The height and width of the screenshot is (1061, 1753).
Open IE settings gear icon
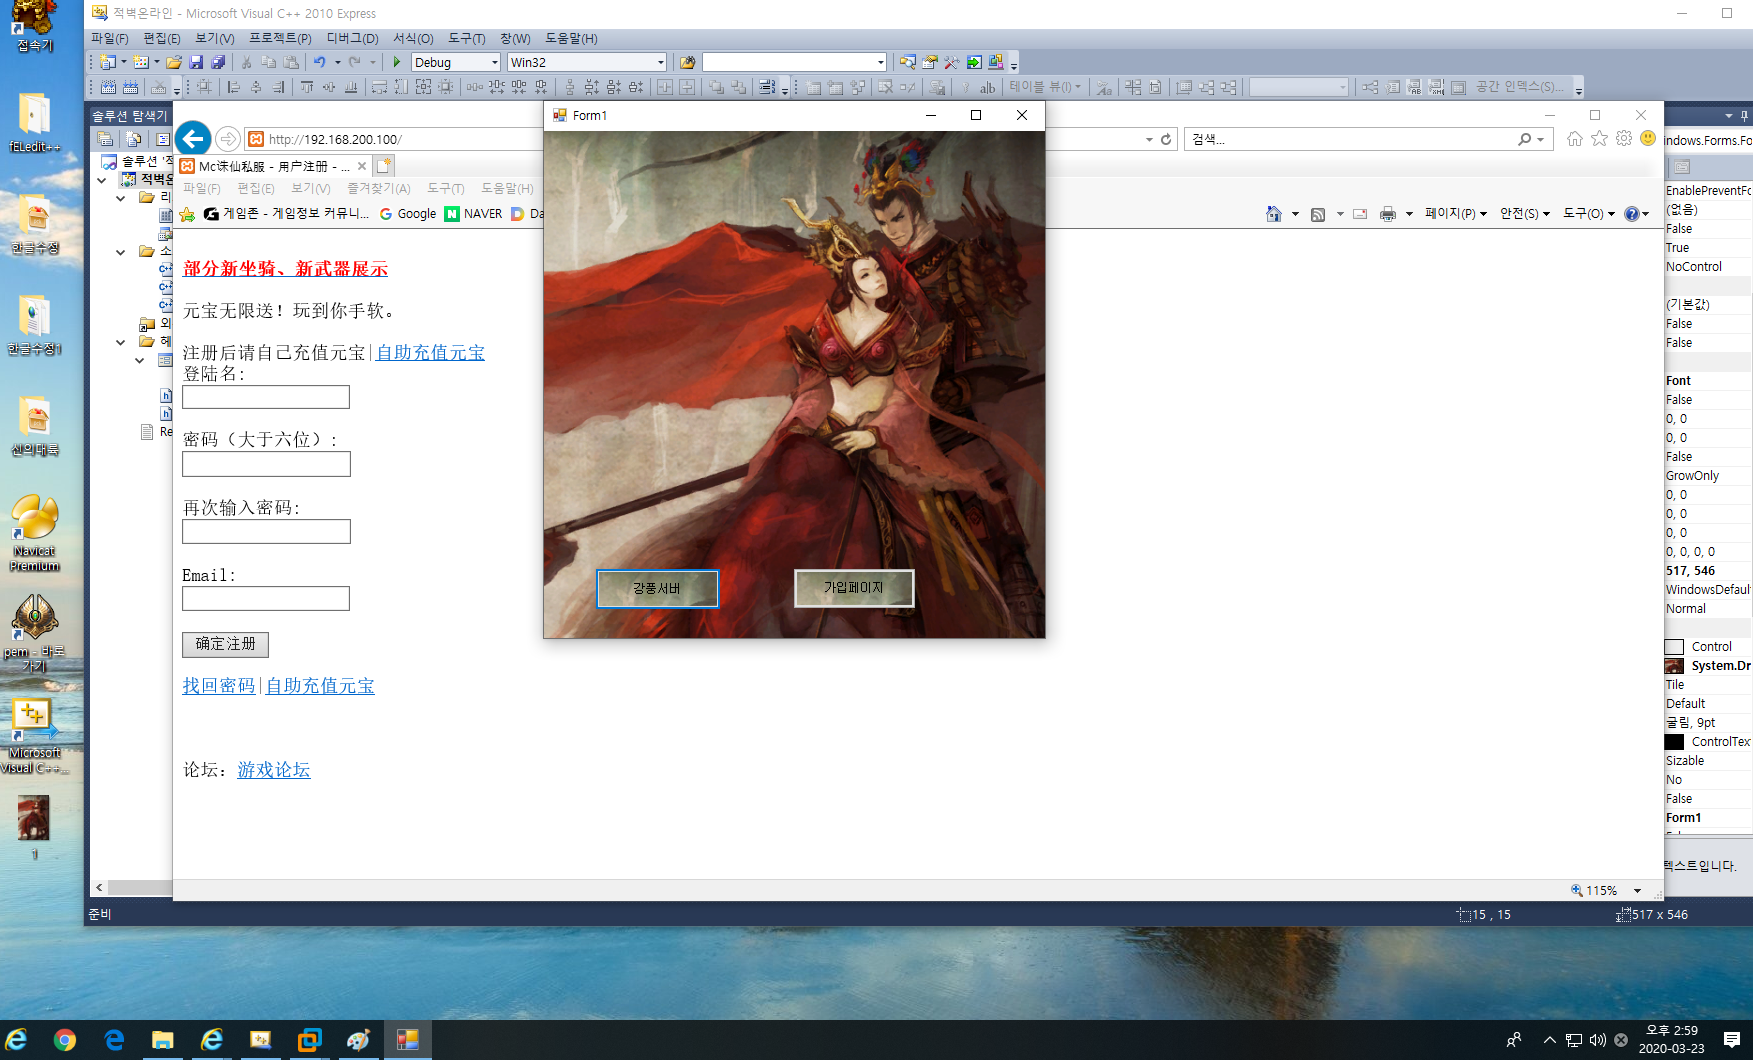click(1624, 139)
